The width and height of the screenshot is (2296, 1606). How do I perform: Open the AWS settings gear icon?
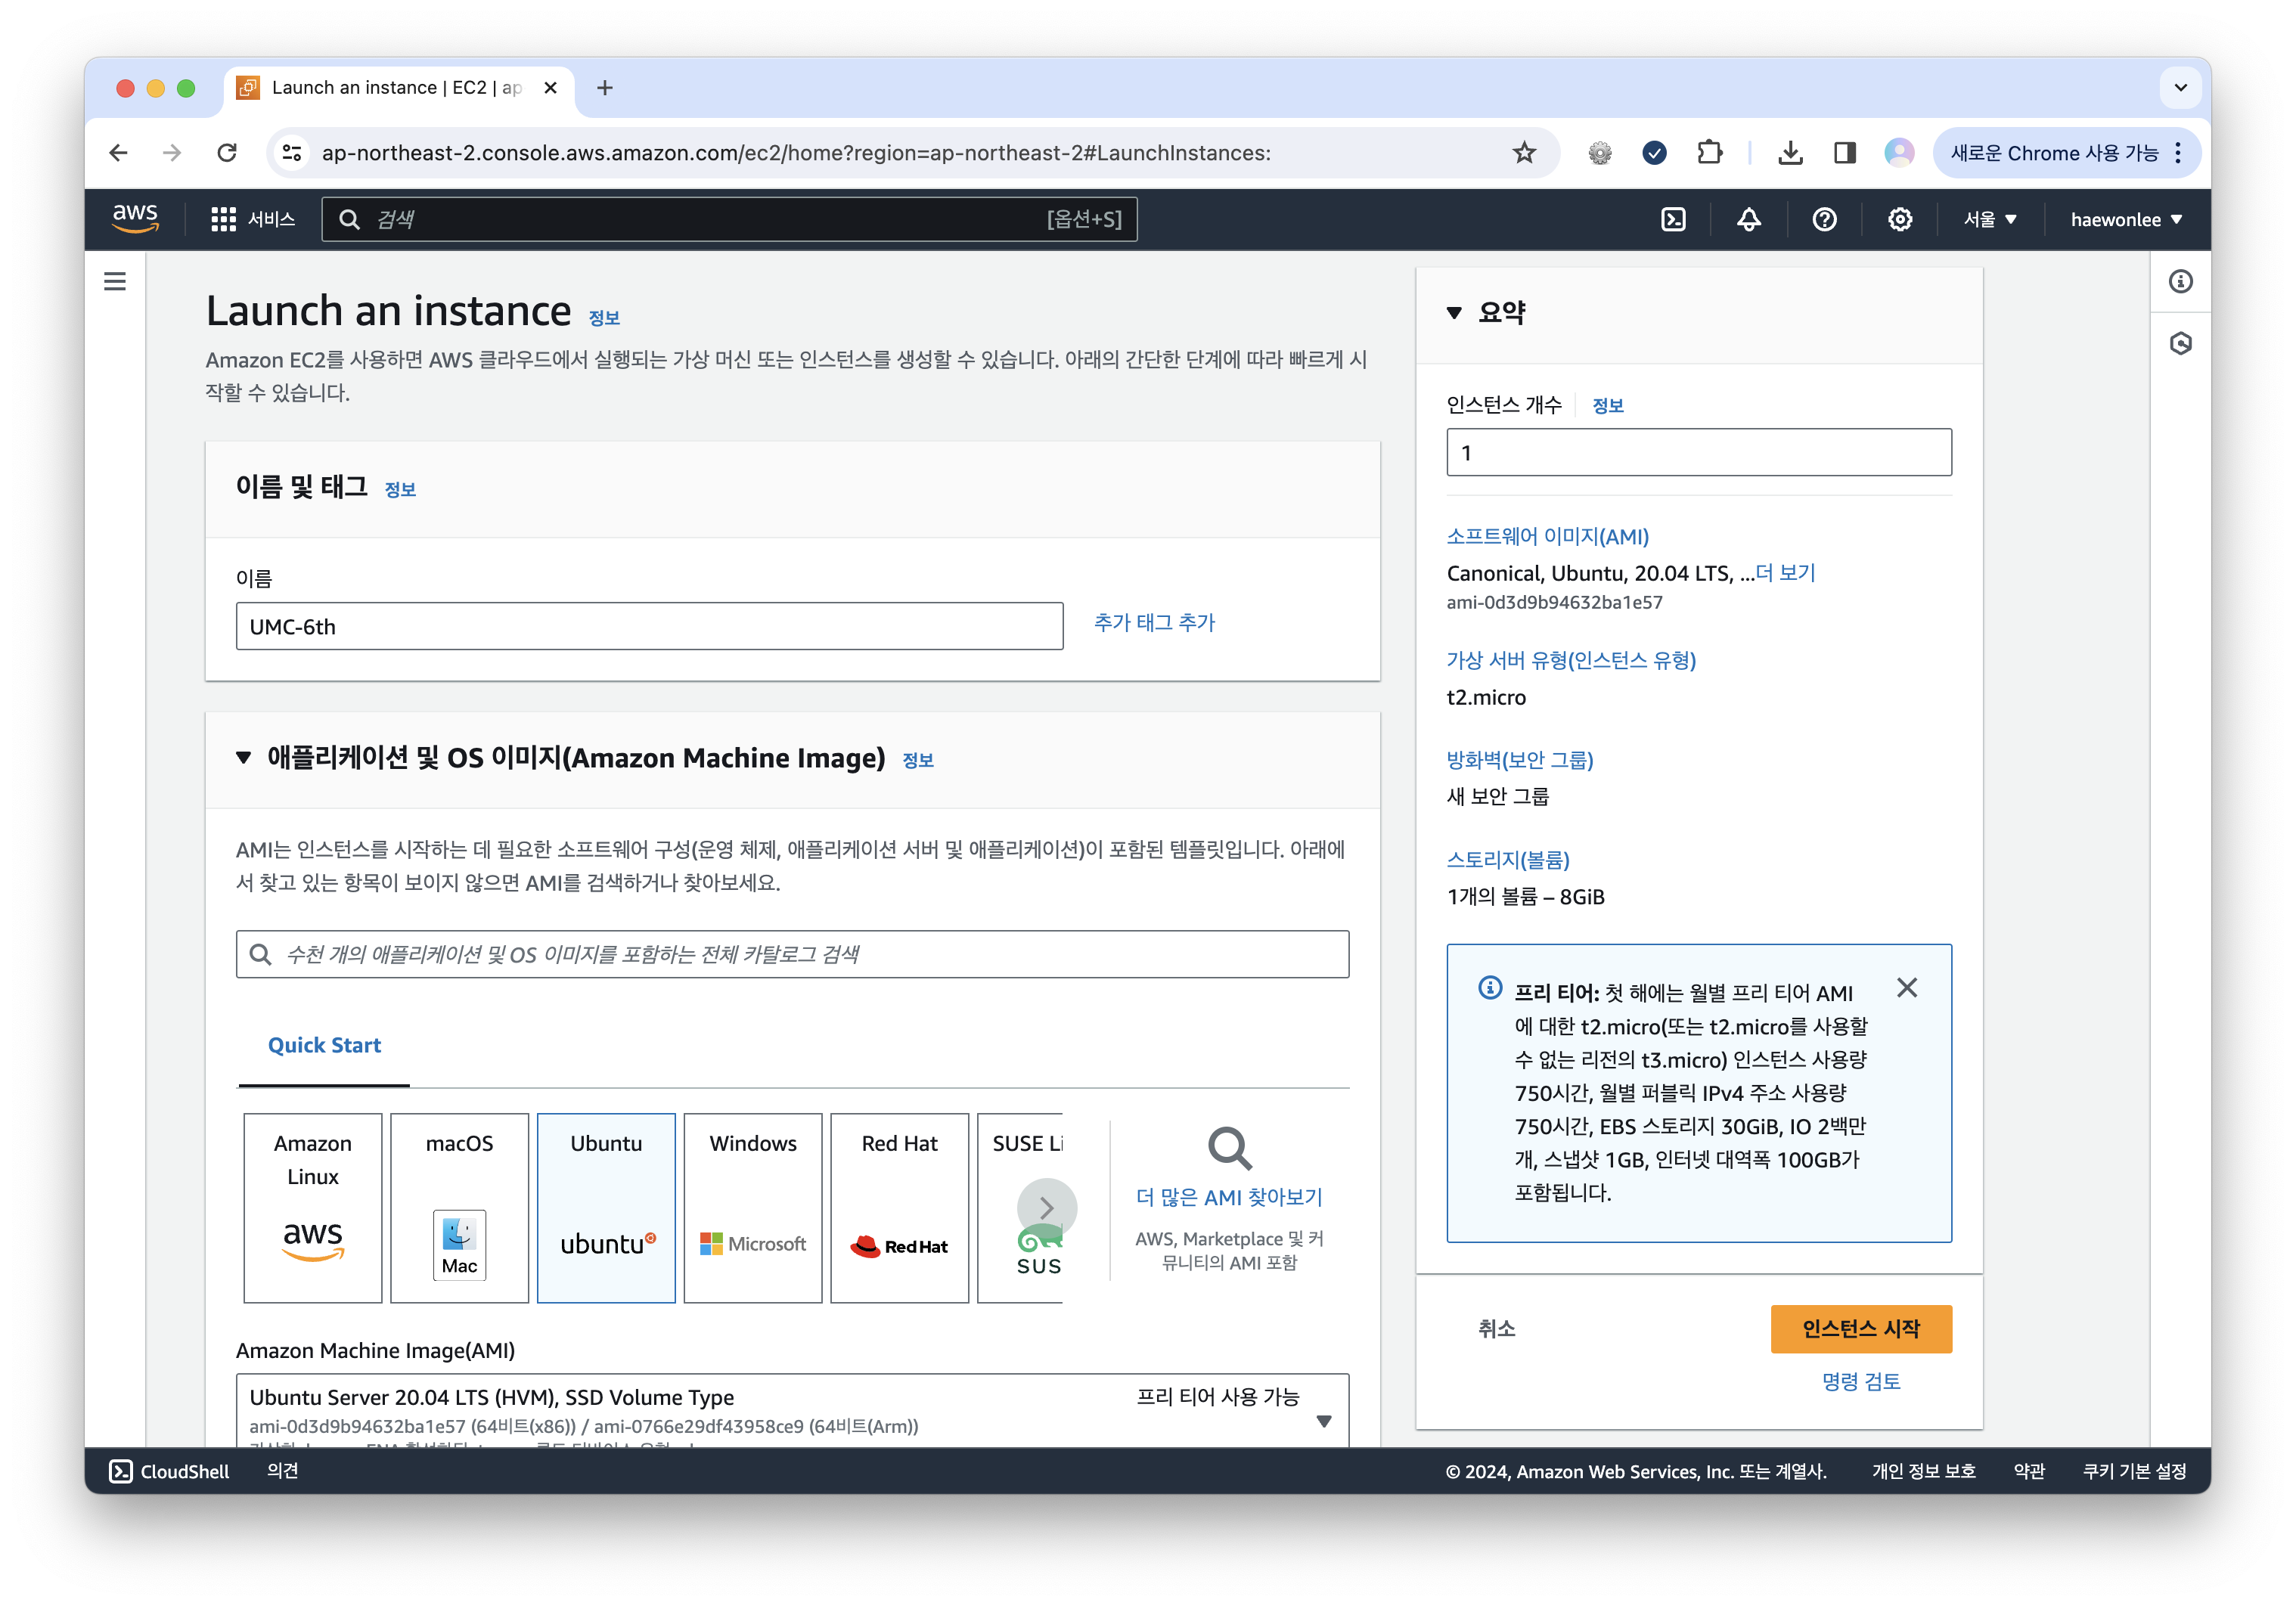click(1899, 219)
